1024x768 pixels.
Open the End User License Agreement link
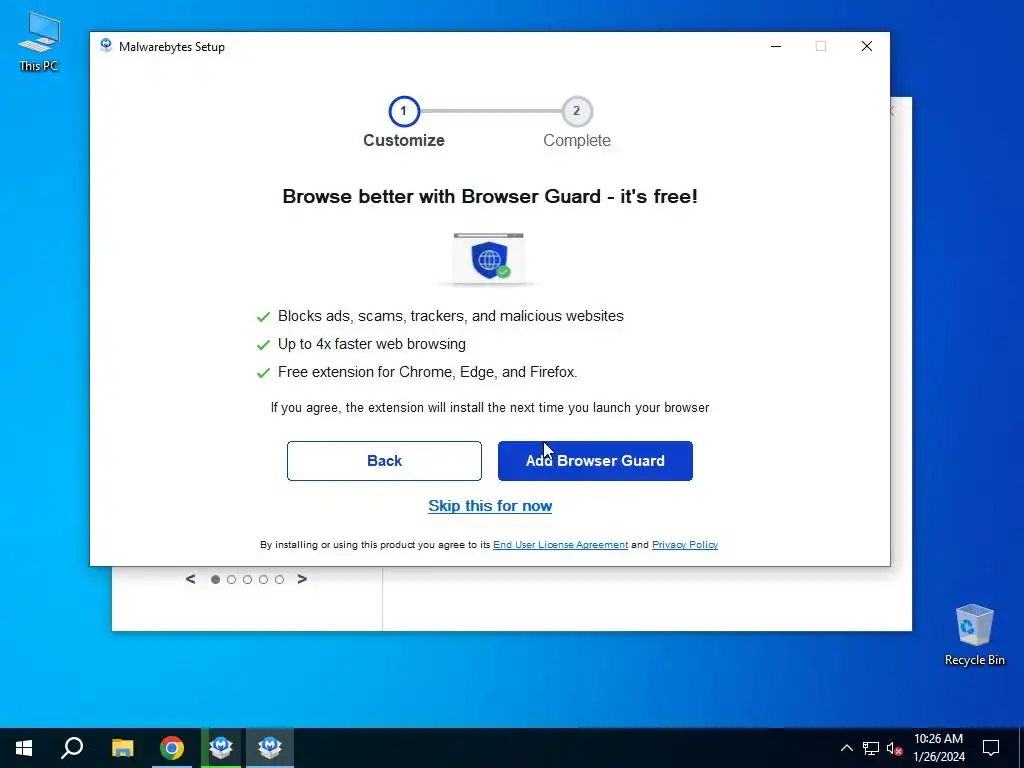pyautogui.click(x=560, y=545)
